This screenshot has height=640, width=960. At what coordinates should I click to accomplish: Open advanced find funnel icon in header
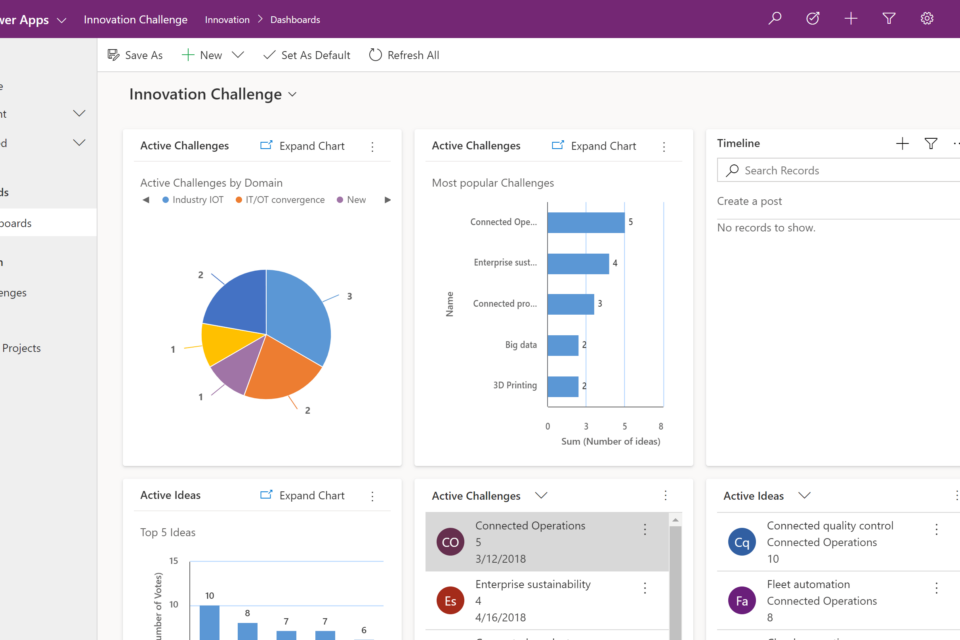tap(889, 19)
